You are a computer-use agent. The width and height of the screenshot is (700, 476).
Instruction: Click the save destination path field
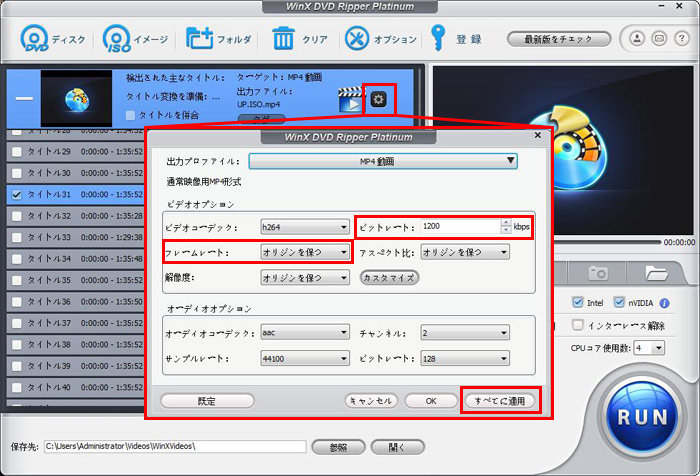coord(175,446)
